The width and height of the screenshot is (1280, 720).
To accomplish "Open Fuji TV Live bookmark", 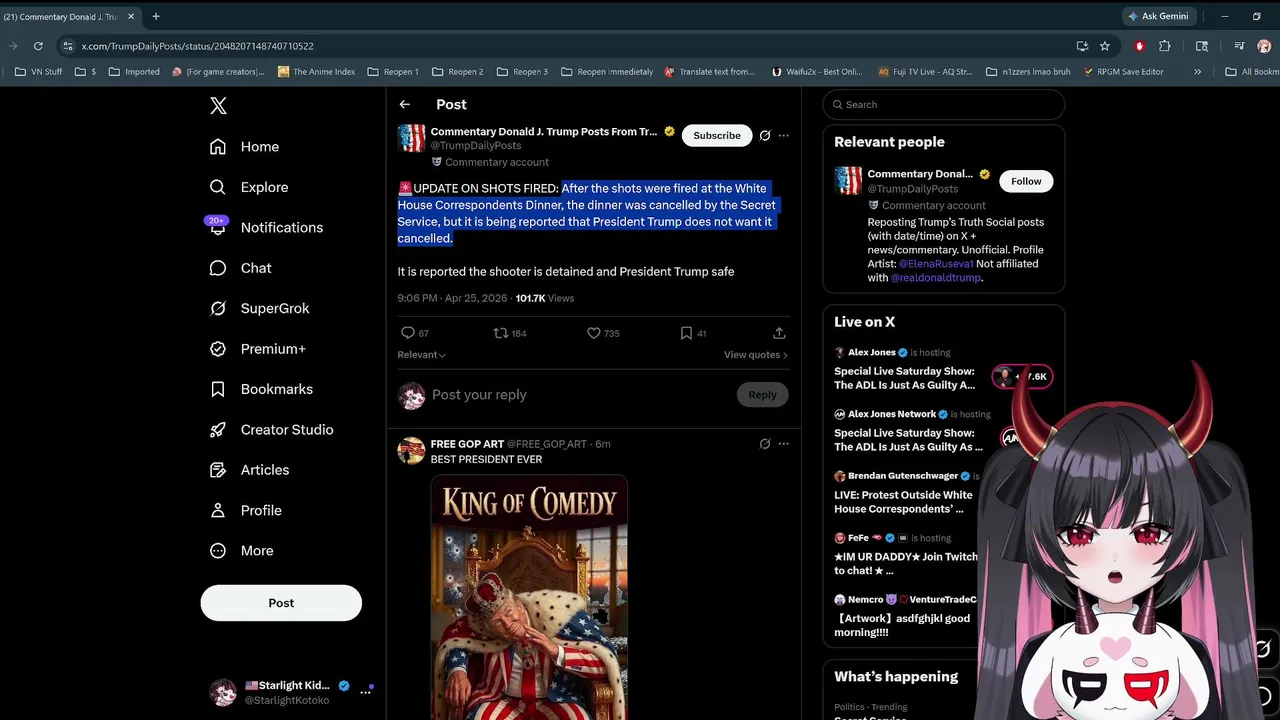I will pos(925,72).
